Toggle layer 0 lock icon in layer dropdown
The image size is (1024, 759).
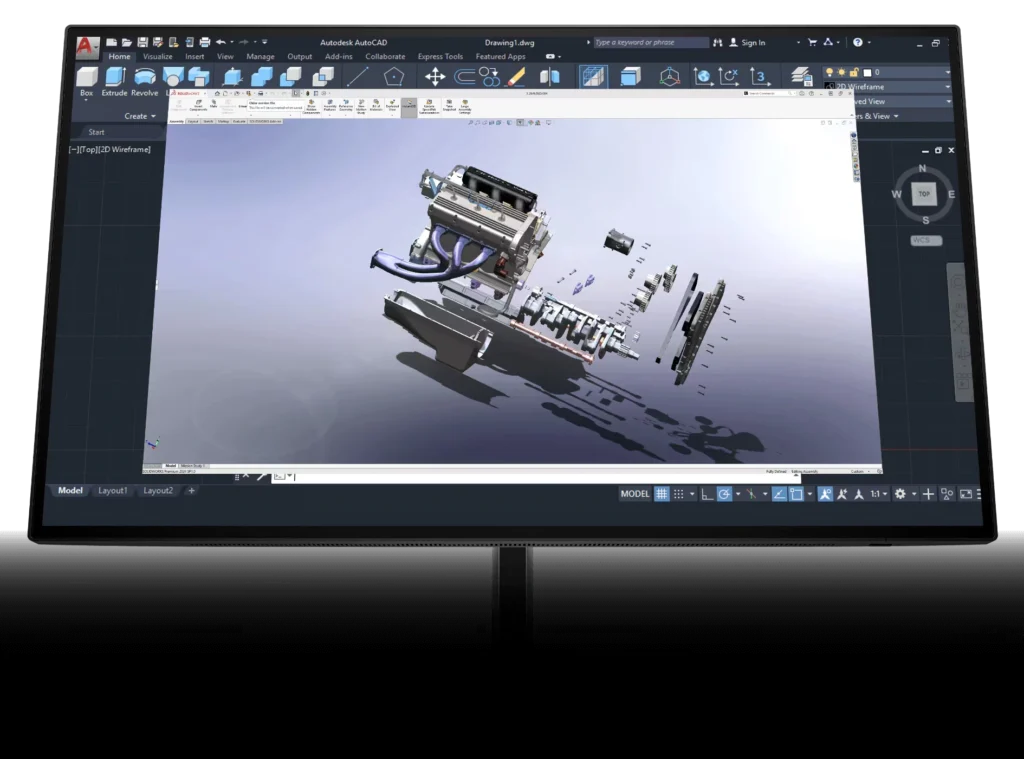[854, 72]
